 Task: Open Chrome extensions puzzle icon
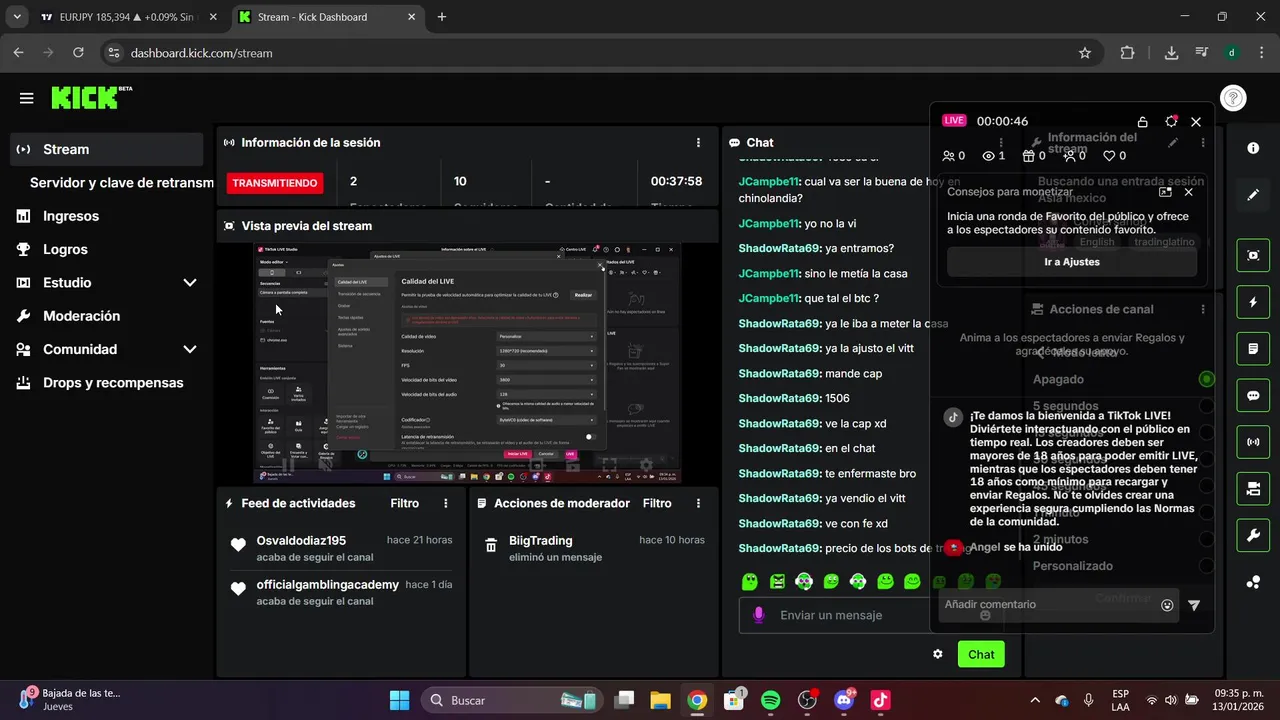tap(1128, 53)
